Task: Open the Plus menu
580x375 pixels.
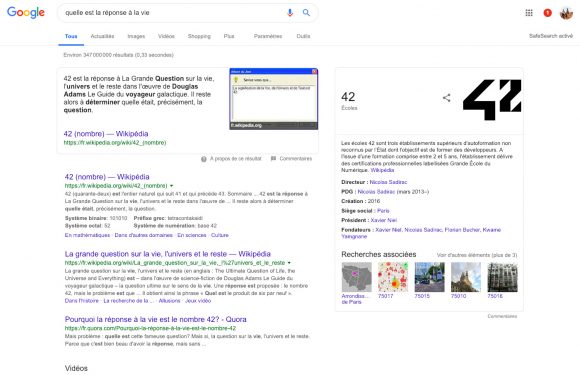Action: tap(229, 36)
